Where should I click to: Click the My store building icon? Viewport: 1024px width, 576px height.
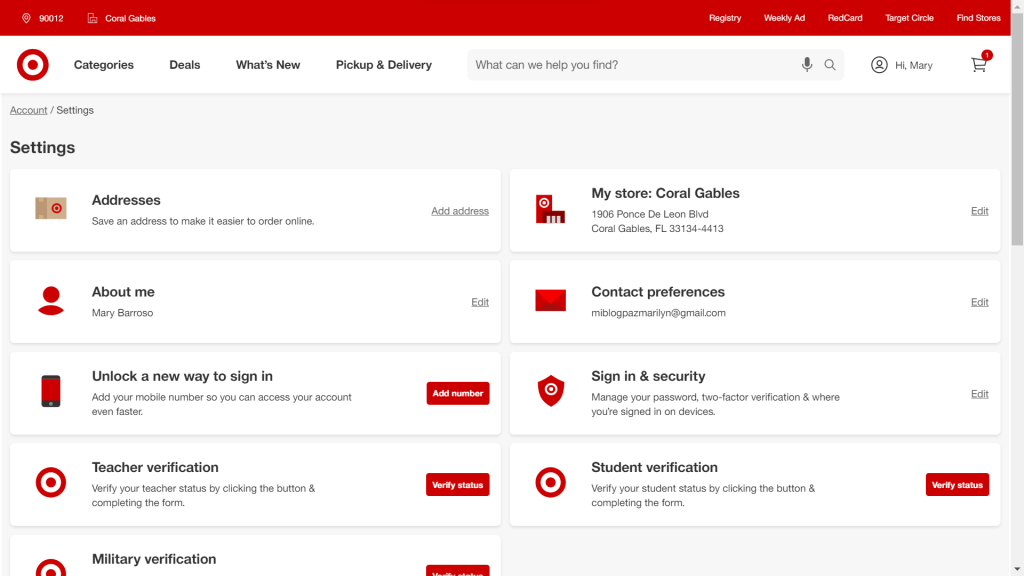pos(550,209)
